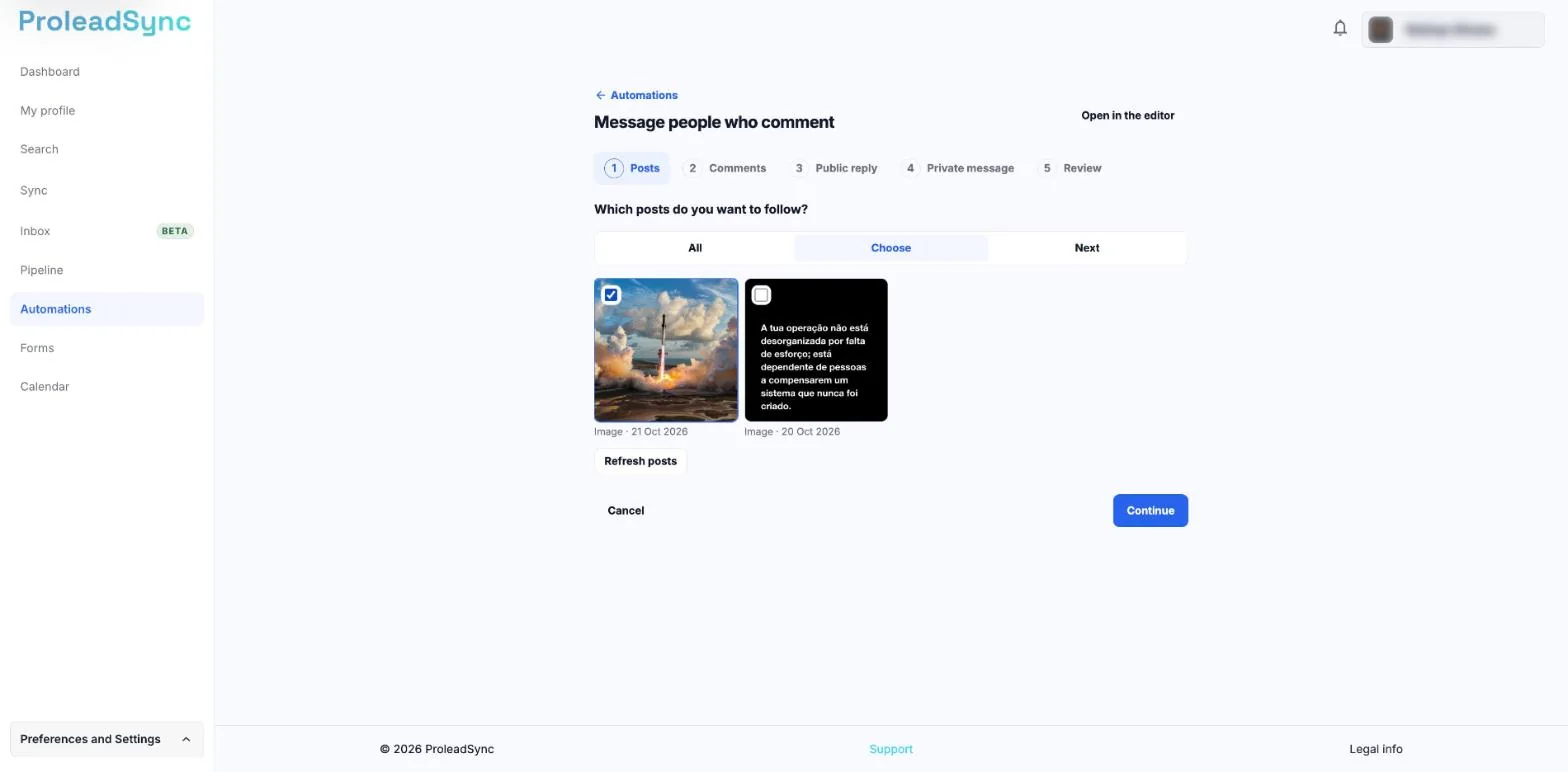Screen dimensions: 1568x772
Task: Open Search in the sidebar
Action: click(107, 150)
